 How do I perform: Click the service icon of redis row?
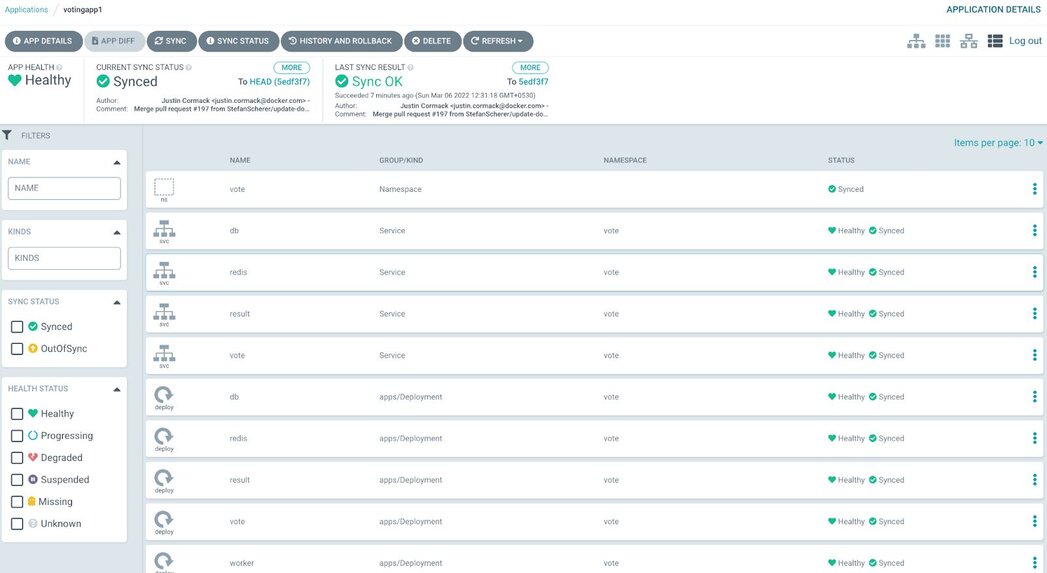(164, 270)
